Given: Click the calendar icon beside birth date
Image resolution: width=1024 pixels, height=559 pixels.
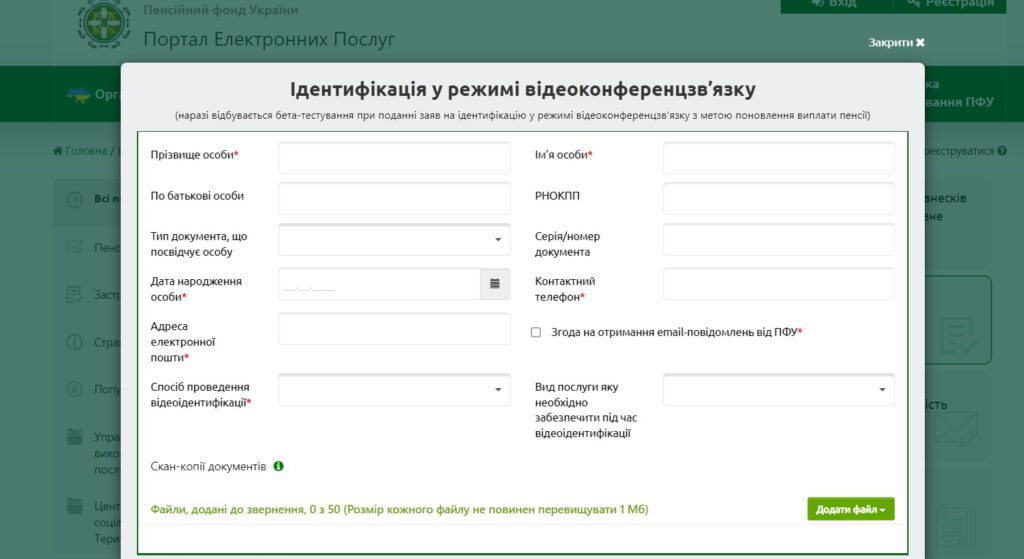Looking at the screenshot, I should pos(494,284).
